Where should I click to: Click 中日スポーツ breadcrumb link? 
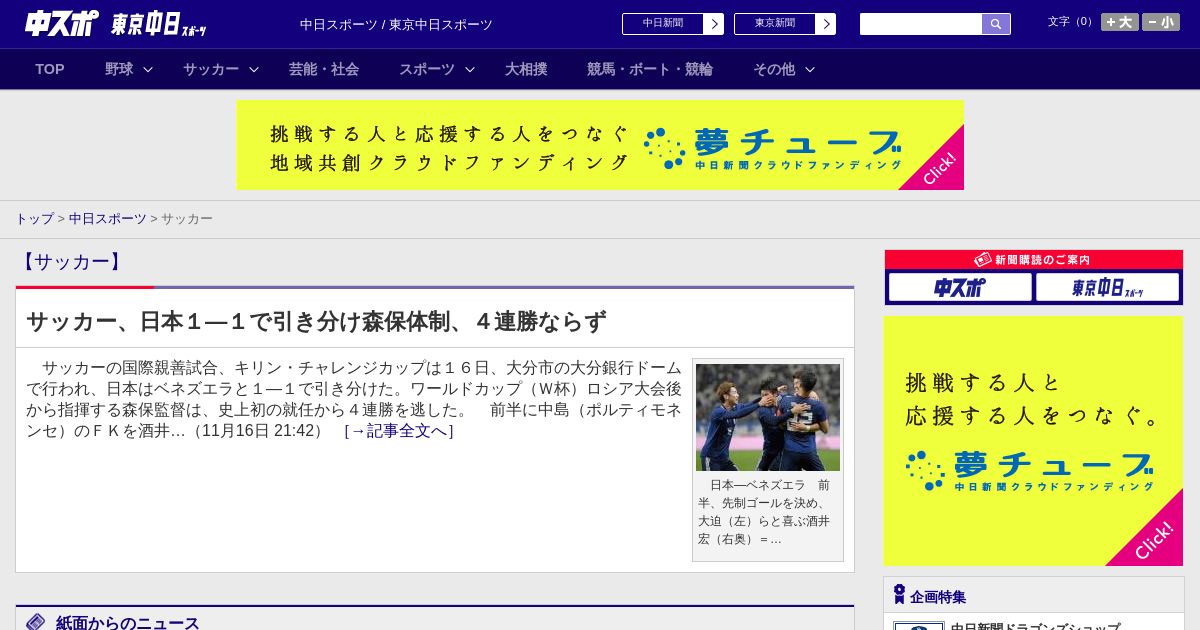tap(108, 218)
